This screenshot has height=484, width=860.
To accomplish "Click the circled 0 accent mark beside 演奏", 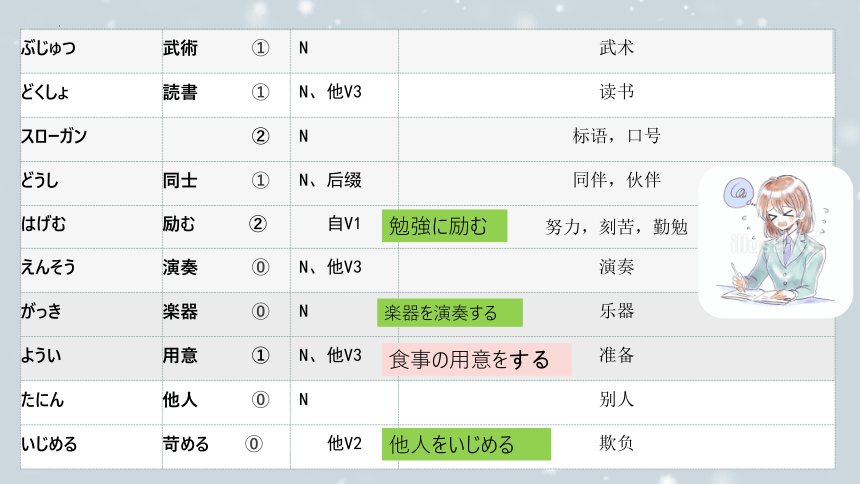I will click(x=261, y=267).
